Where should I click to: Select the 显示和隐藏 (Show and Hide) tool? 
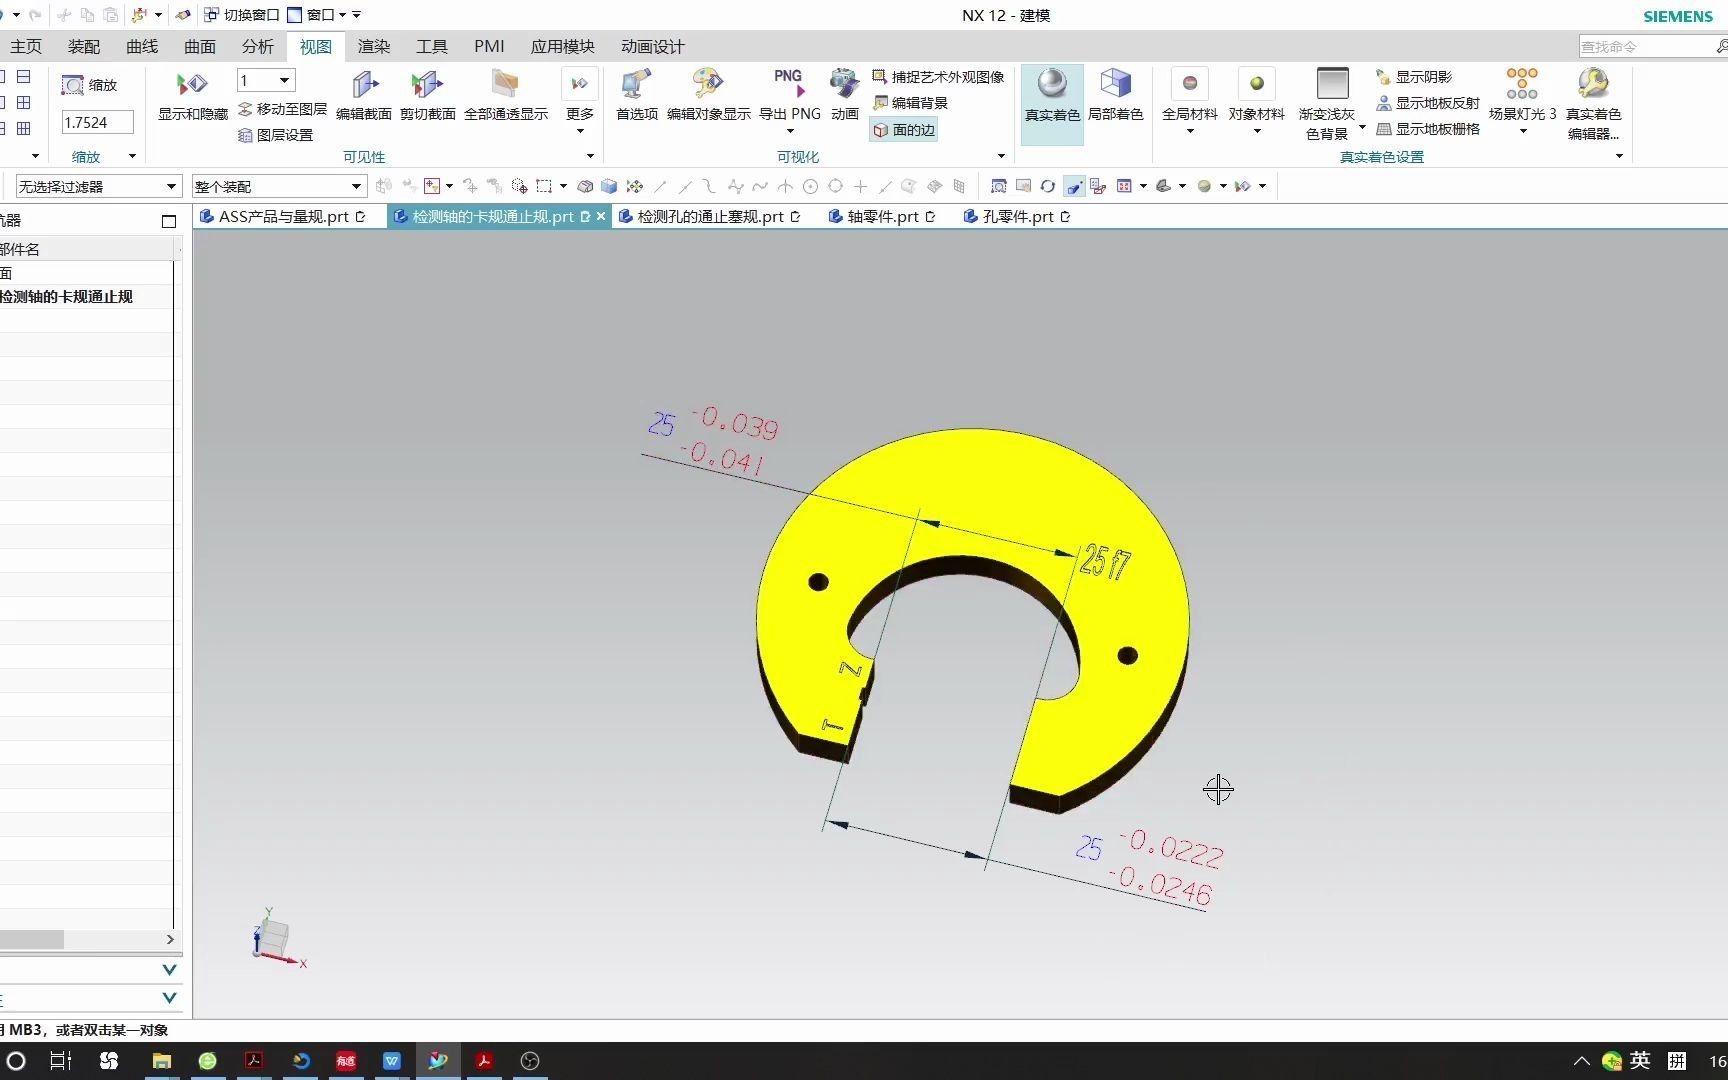point(191,95)
